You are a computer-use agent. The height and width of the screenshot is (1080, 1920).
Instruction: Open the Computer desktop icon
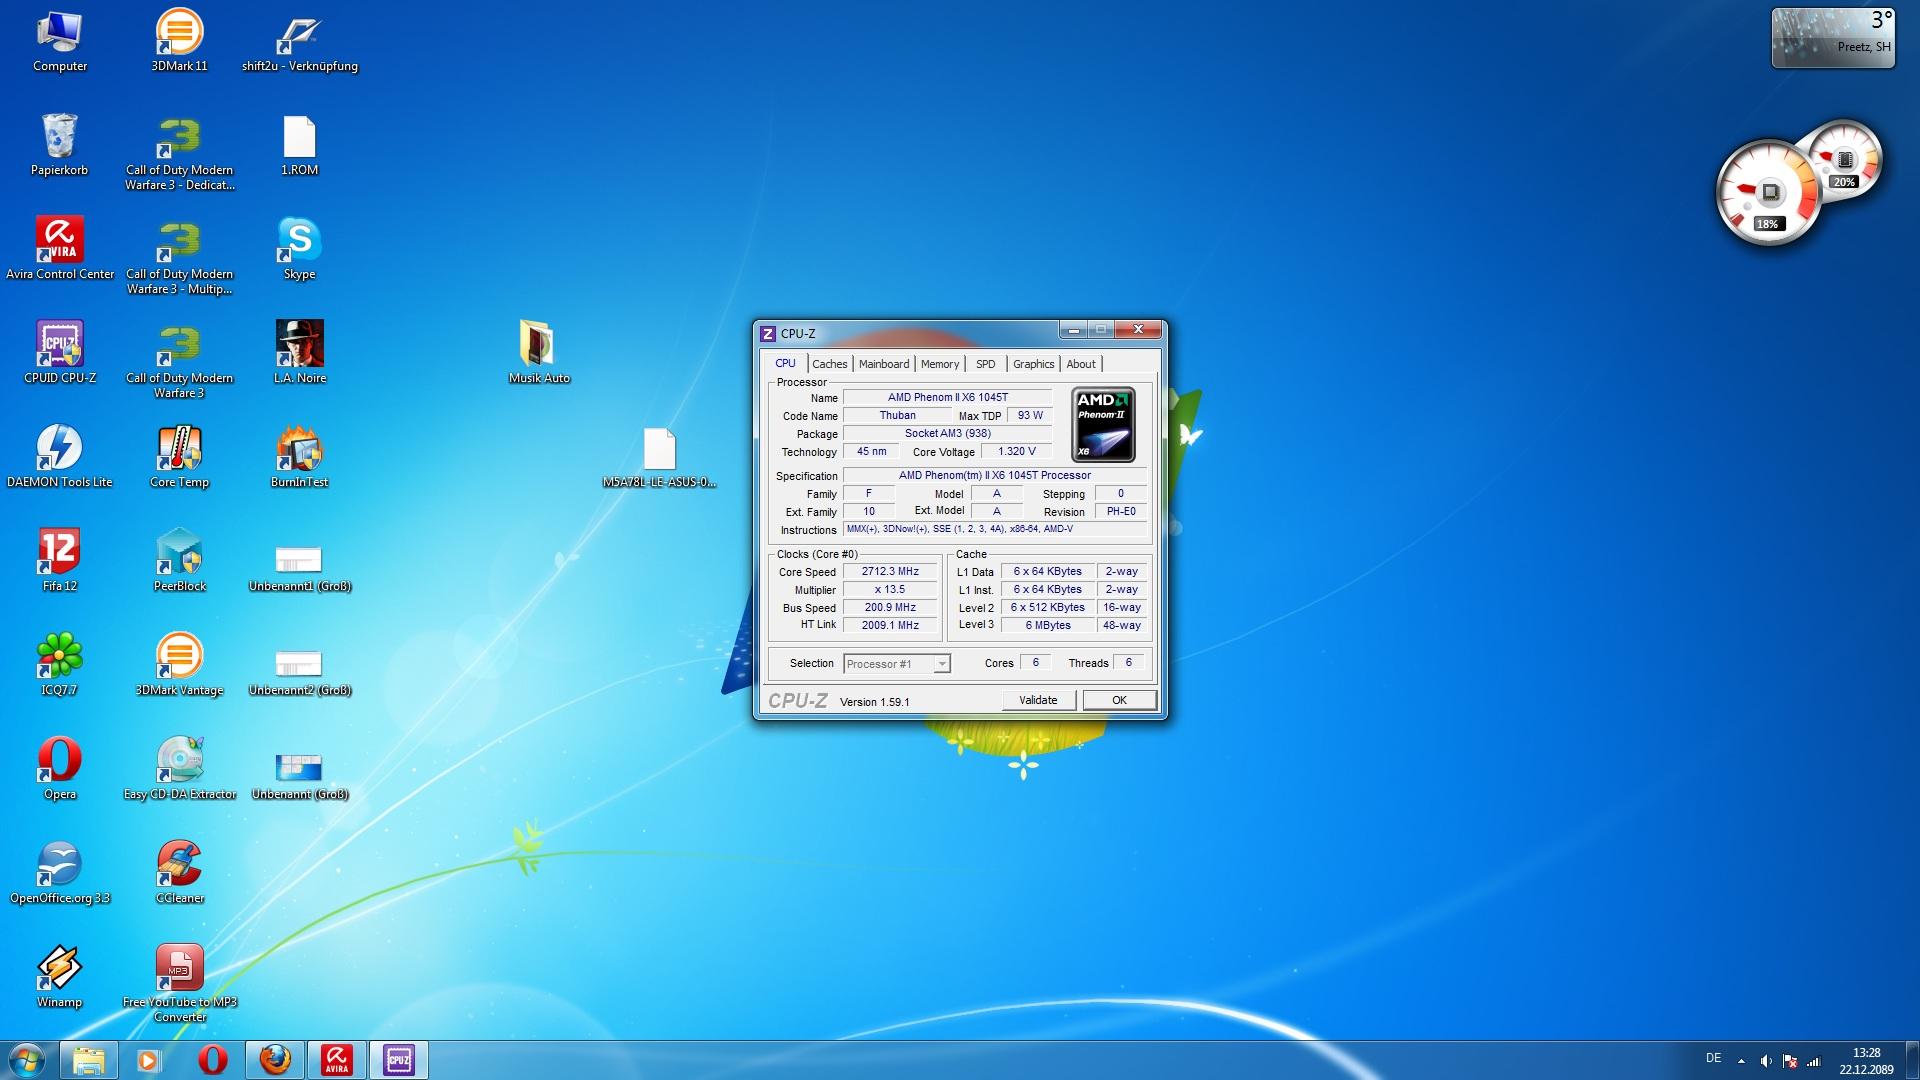60,41
